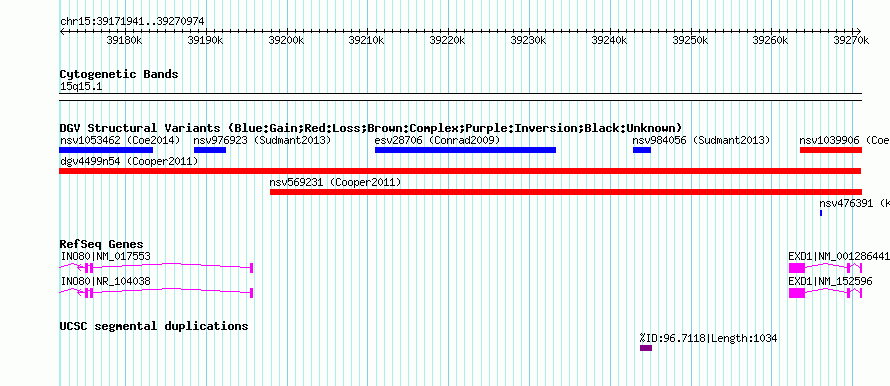Open the INO80|NR_104038 gene label
This screenshot has width=890, height=386.
[x=106, y=282]
